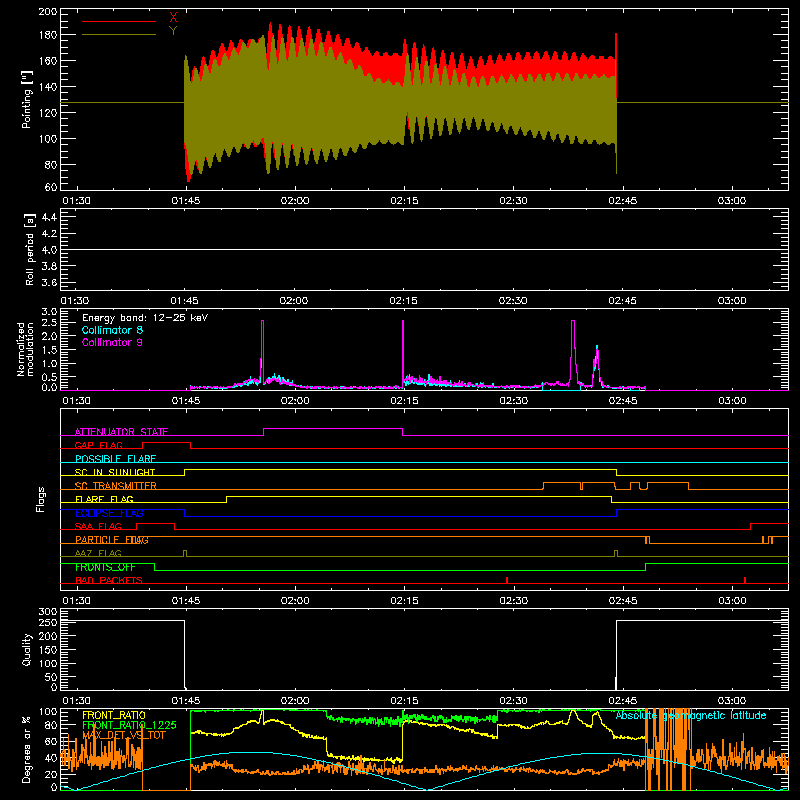The height and width of the screenshot is (800, 800).
Task: Select the PARTICLE_FLAG label
Action: [112, 540]
